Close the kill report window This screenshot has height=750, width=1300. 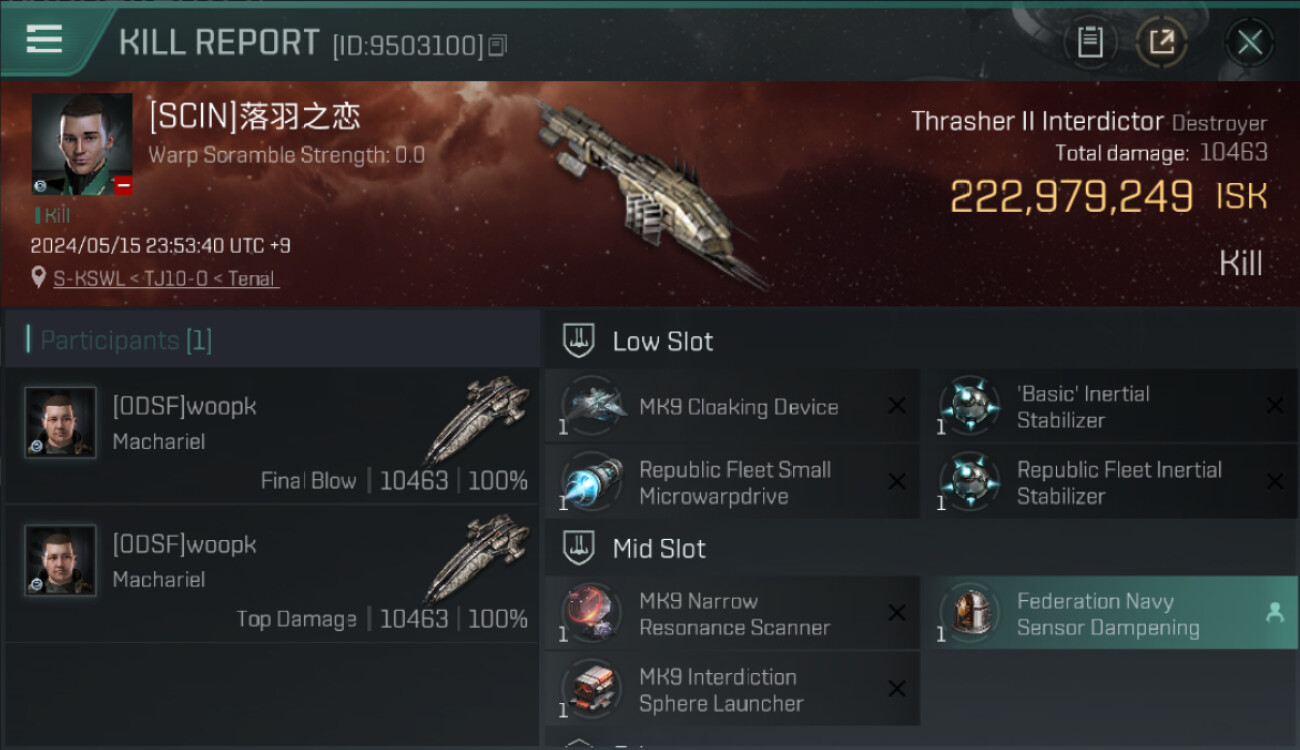click(1250, 42)
